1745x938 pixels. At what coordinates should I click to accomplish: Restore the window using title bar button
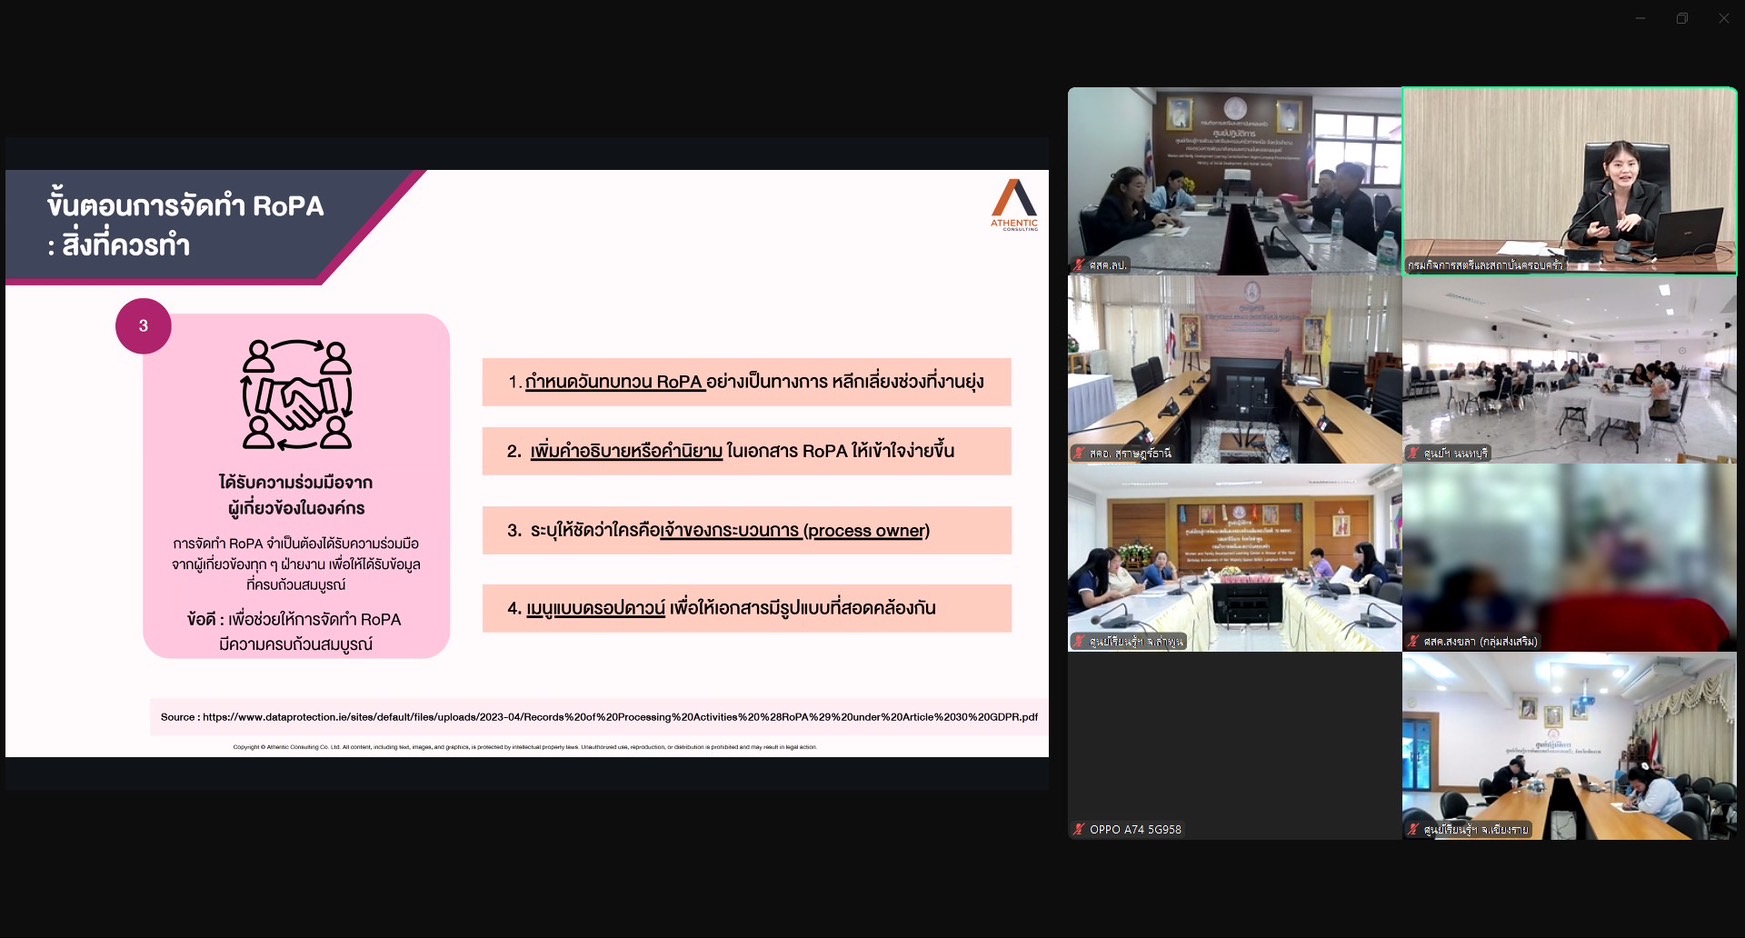tap(1682, 18)
